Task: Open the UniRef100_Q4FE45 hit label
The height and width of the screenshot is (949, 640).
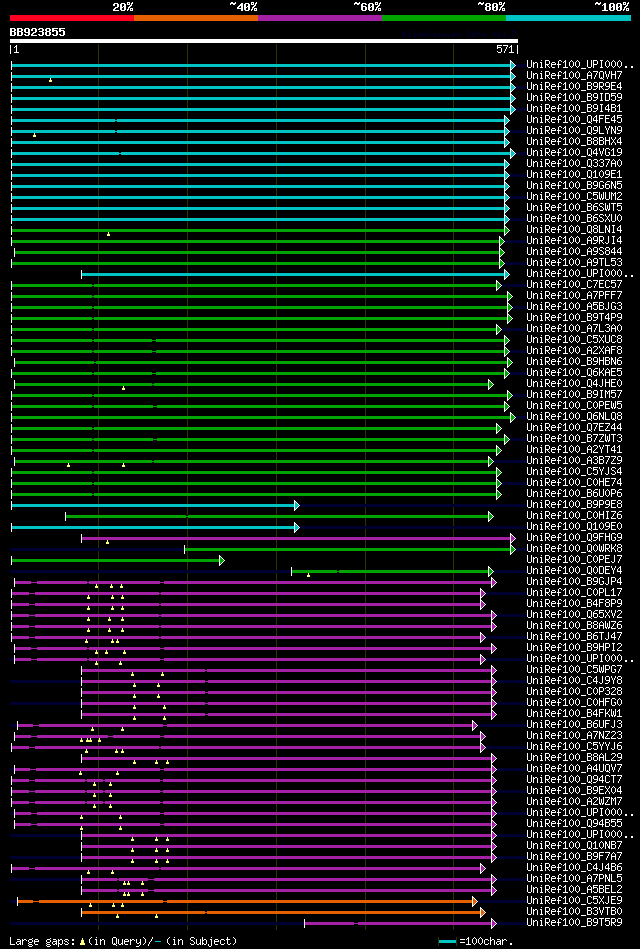Action: 575,119
